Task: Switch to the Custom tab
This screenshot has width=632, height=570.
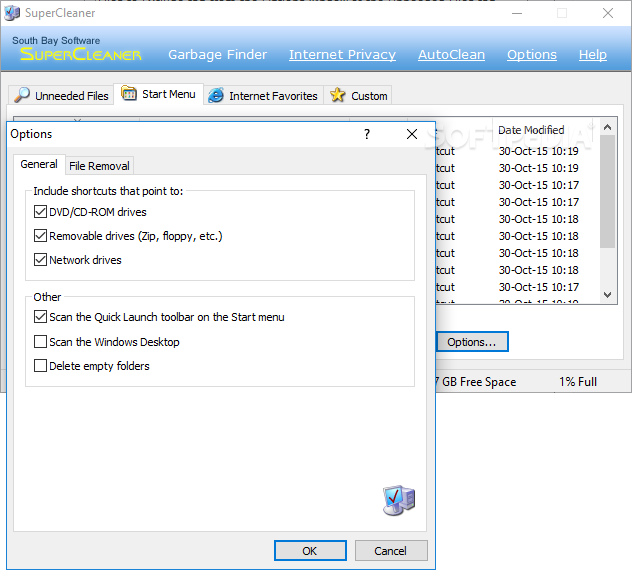Action: point(358,96)
